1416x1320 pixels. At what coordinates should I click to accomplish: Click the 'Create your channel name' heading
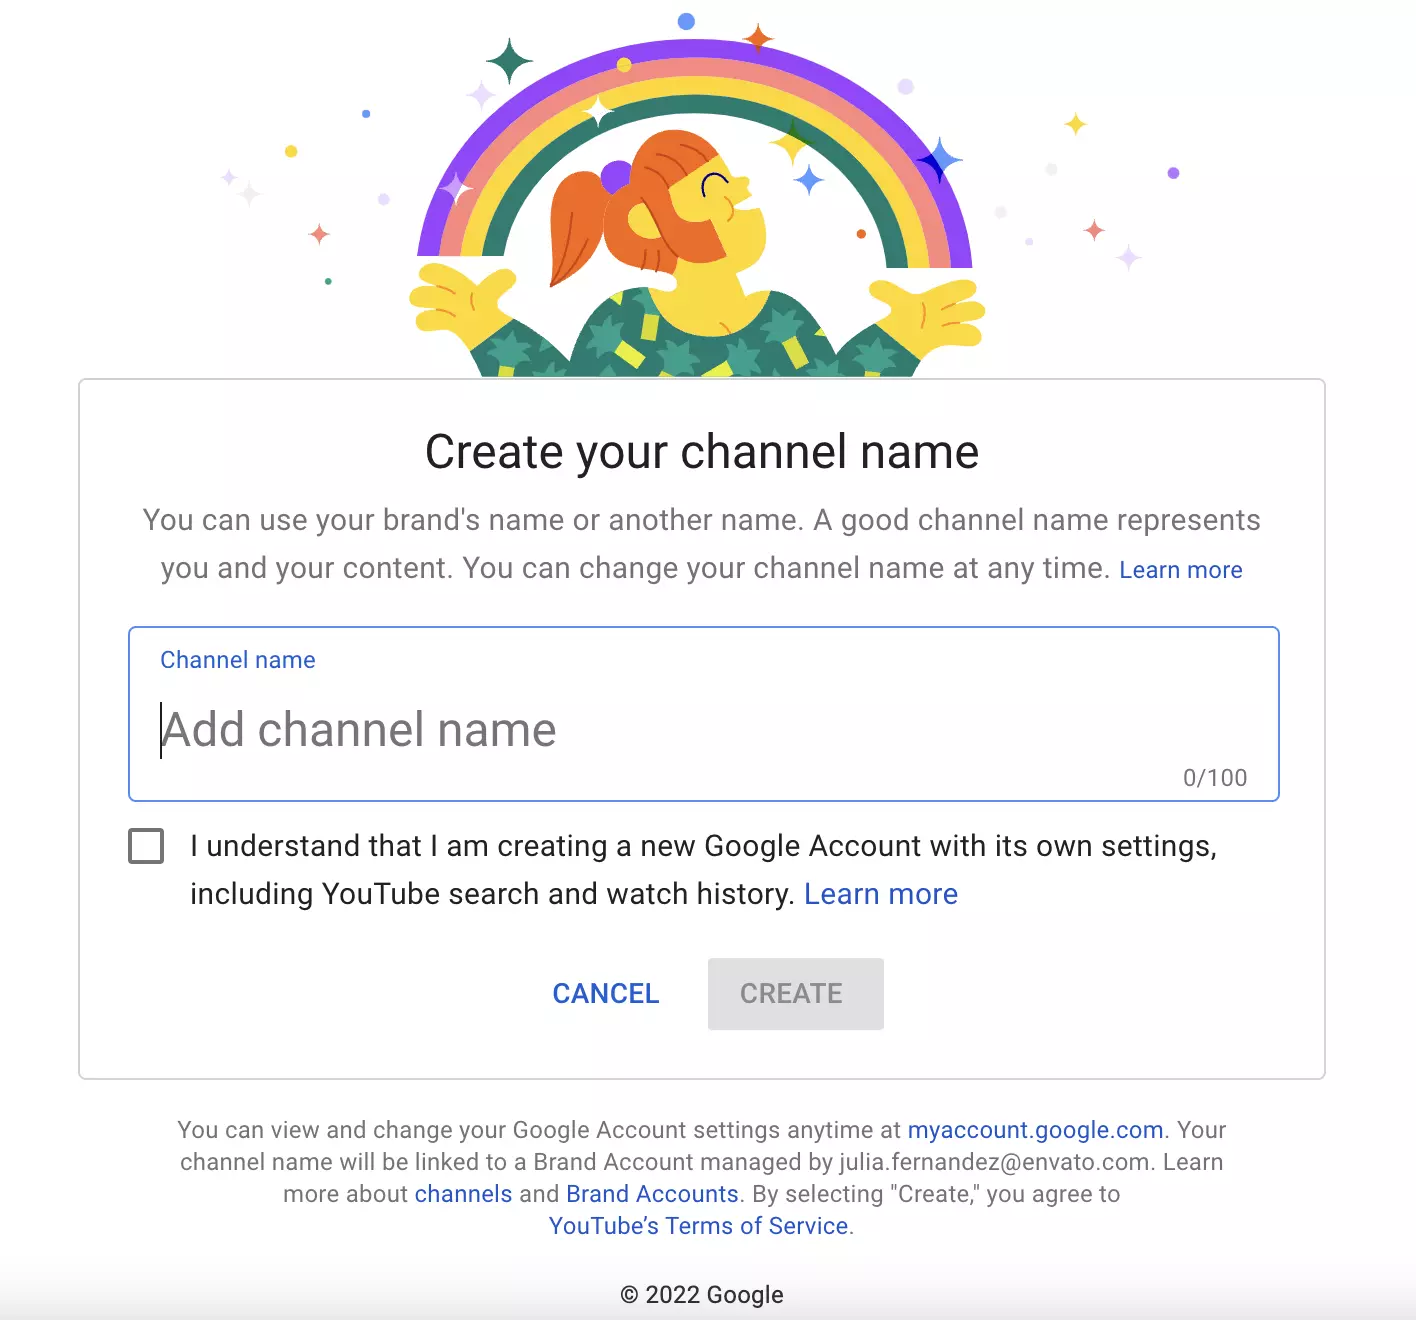coord(701,452)
